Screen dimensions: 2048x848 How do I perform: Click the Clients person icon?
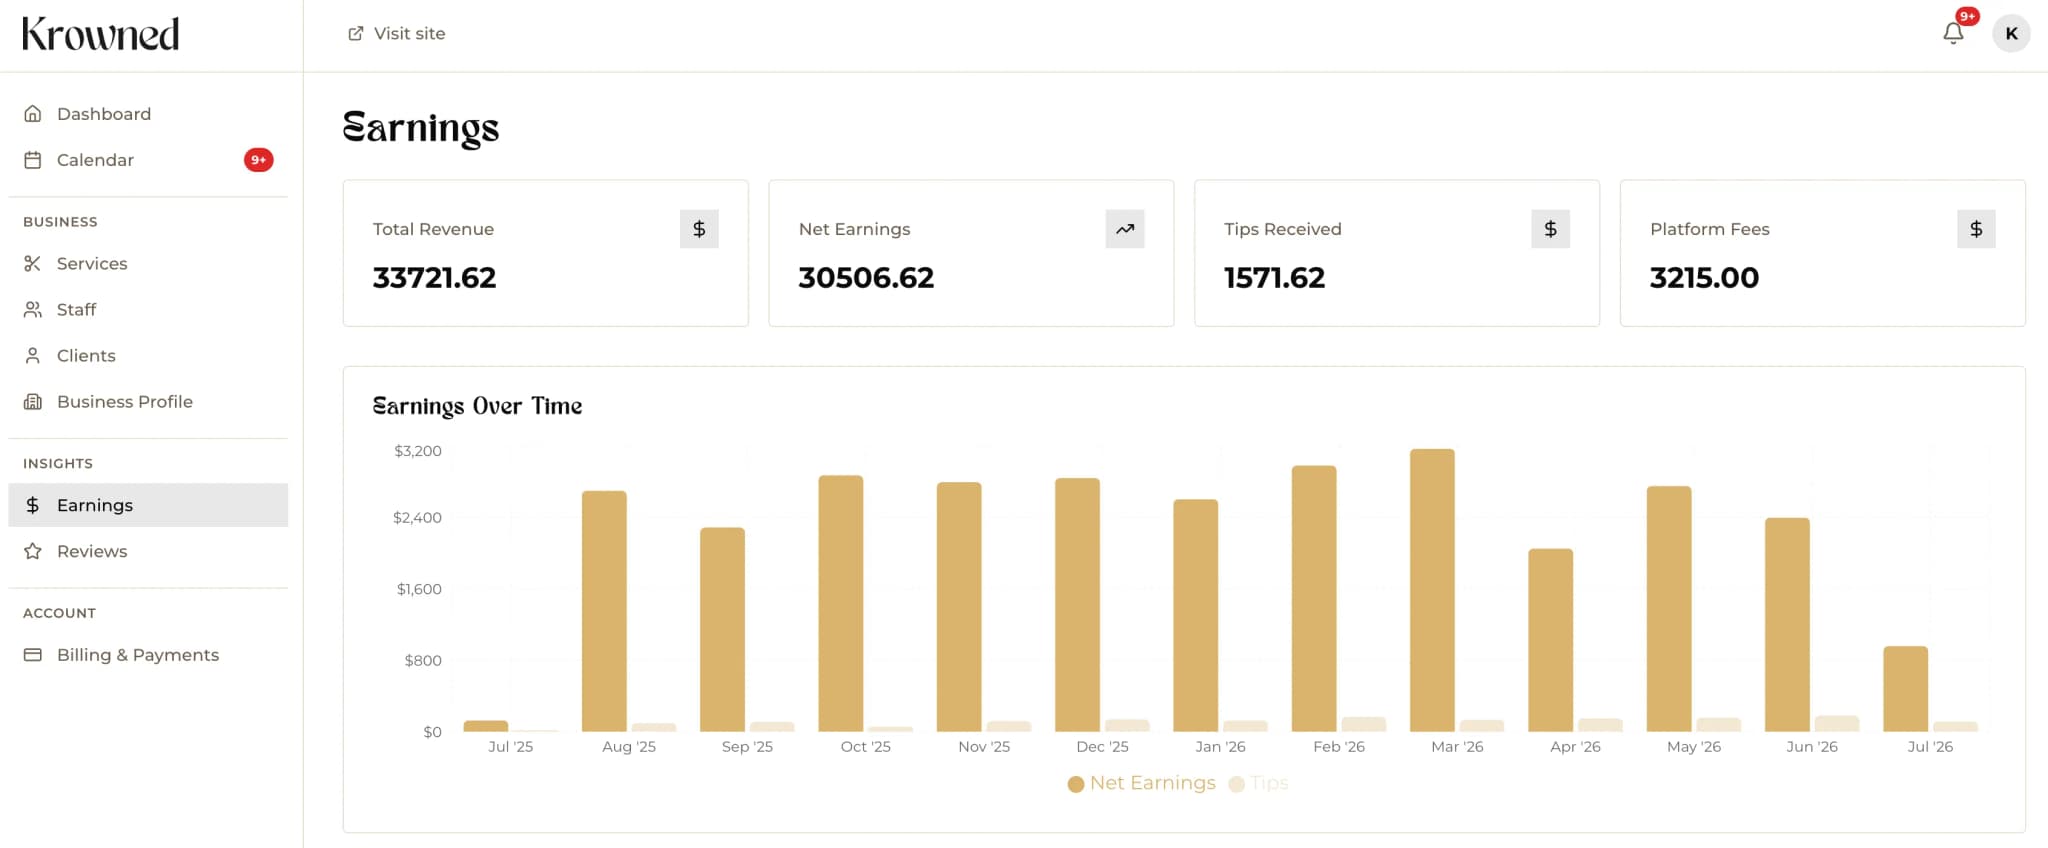pos(33,356)
